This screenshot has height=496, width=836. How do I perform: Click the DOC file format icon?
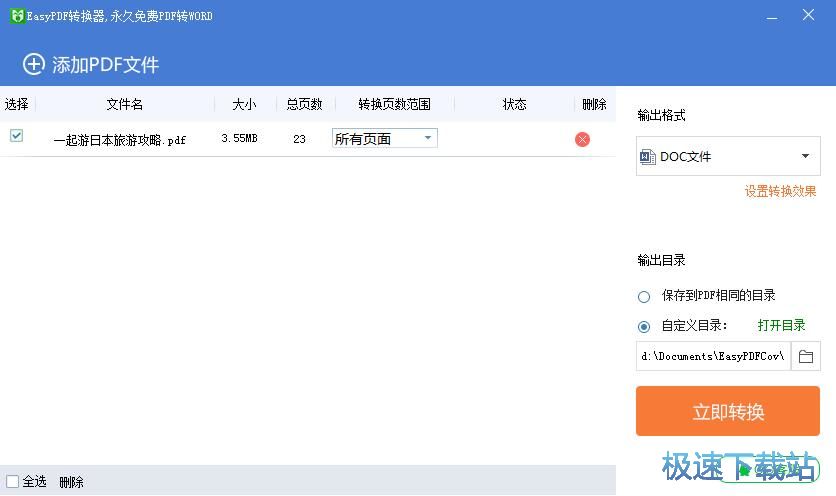click(x=647, y=157)
